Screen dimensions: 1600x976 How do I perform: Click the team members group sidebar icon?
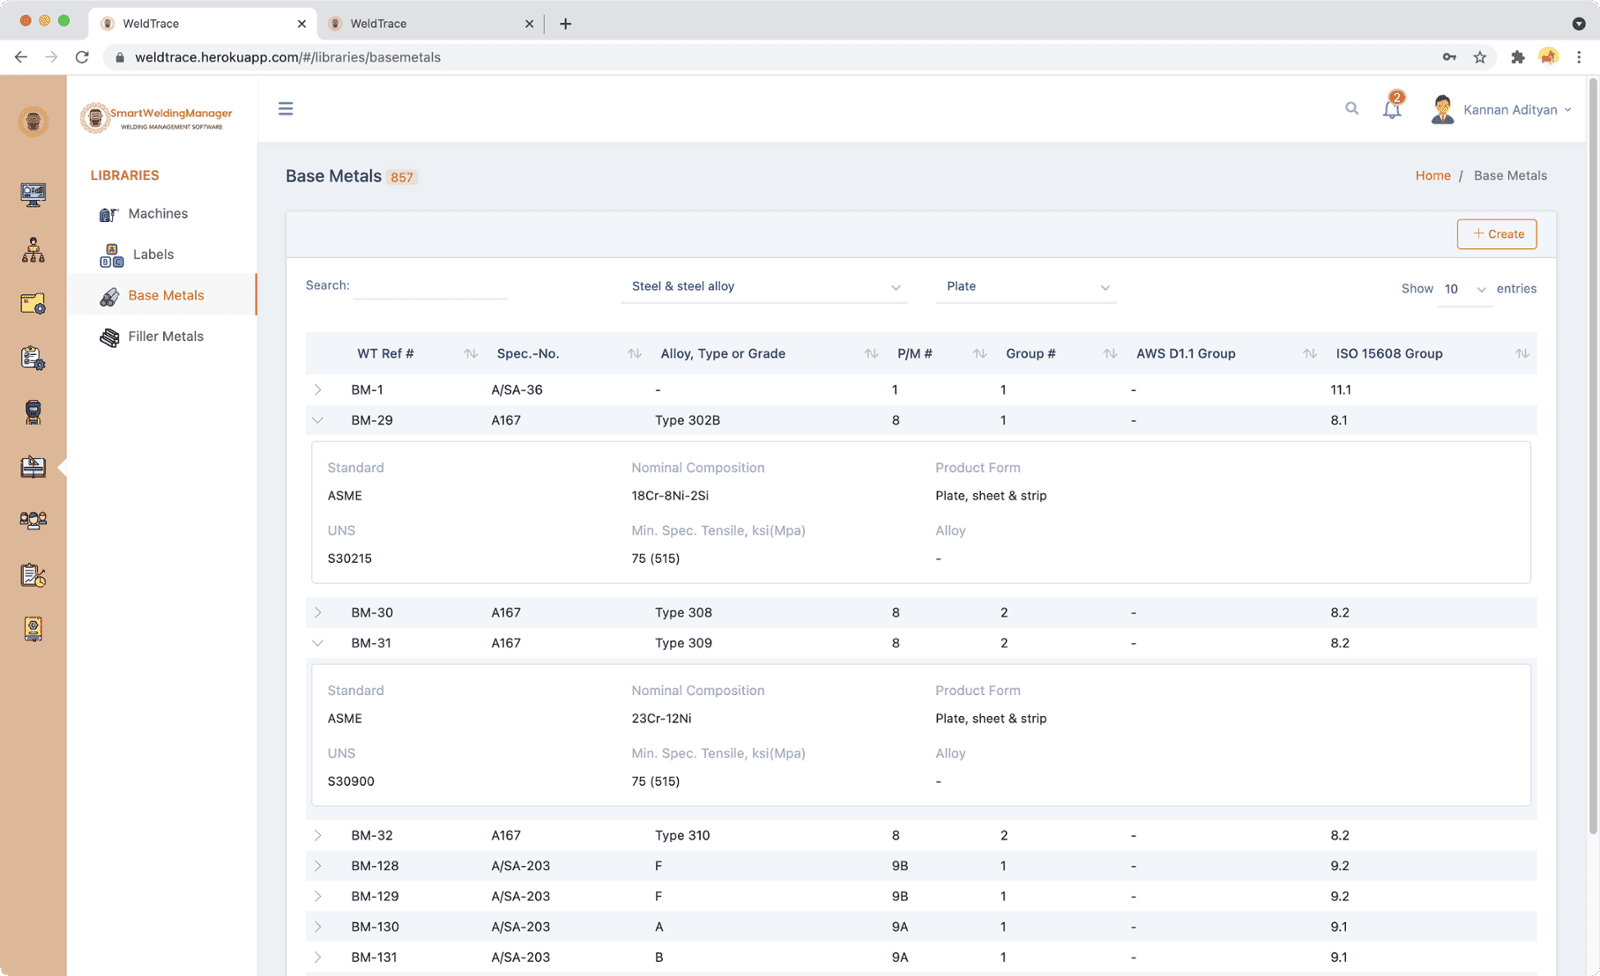(33, 520)
